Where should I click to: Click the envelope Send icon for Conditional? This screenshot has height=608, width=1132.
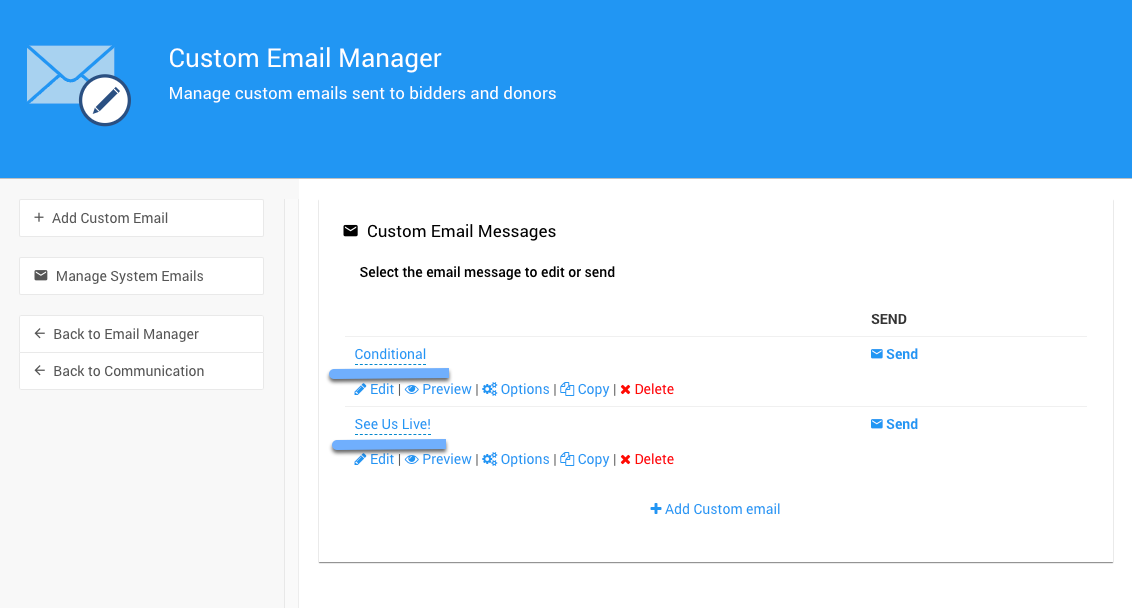coord(877,354)
